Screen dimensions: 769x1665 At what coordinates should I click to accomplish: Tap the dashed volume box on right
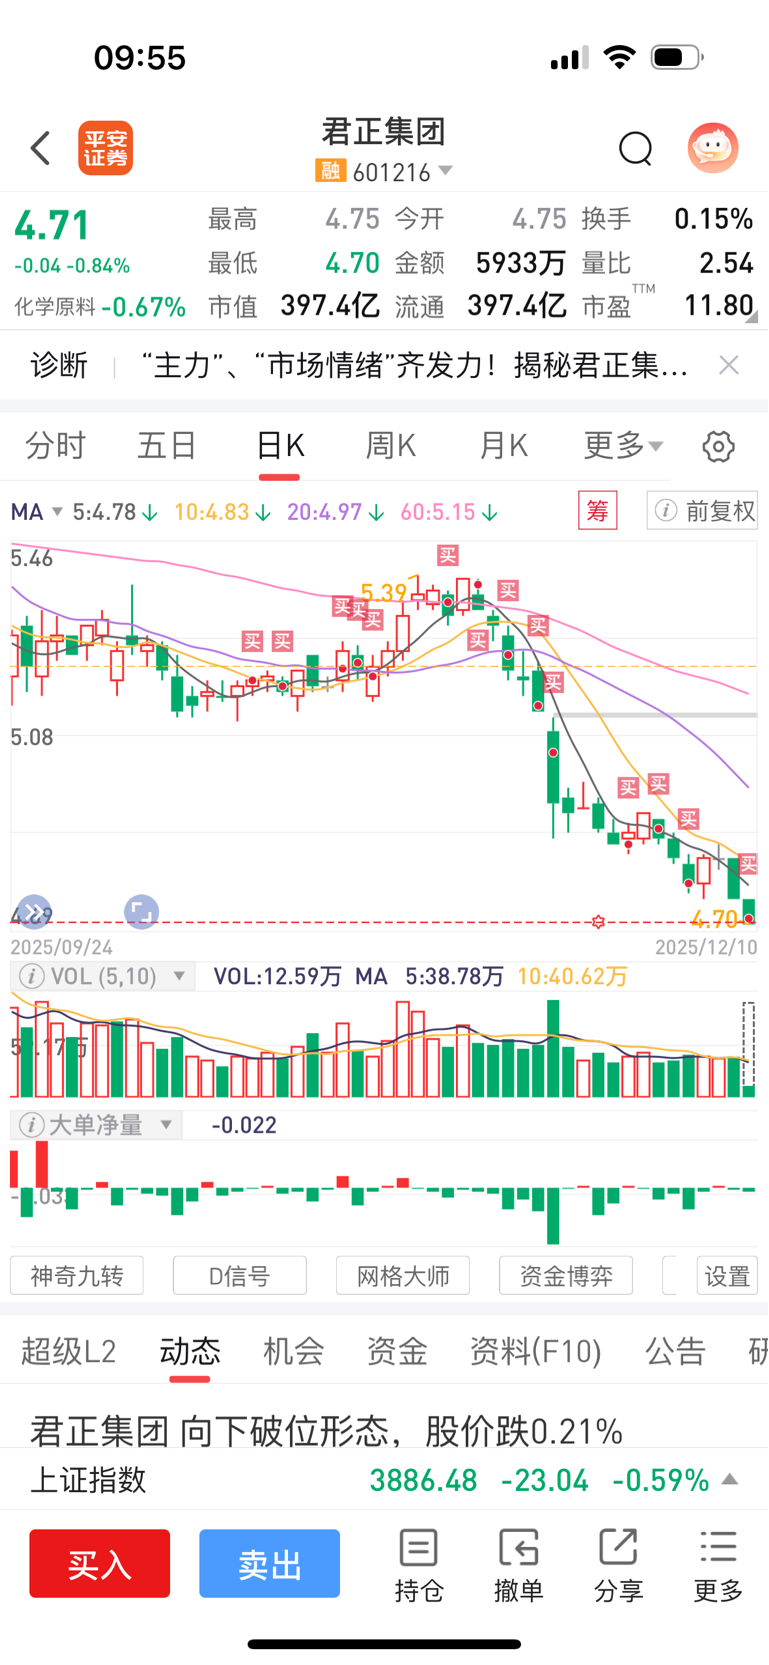tap(748, 1045)
